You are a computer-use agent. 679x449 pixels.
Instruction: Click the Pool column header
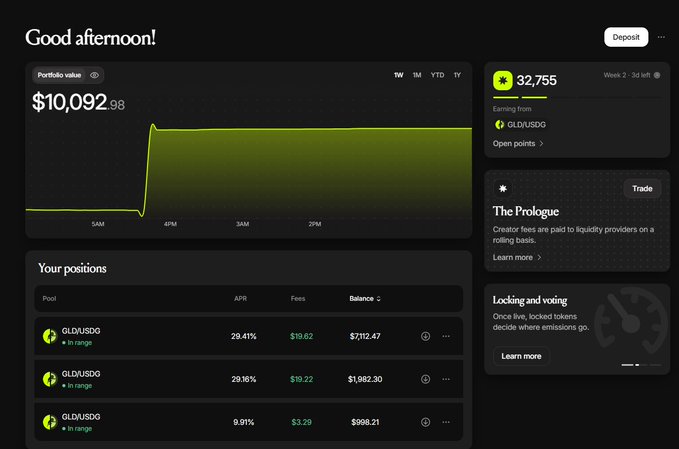point(49,299)
